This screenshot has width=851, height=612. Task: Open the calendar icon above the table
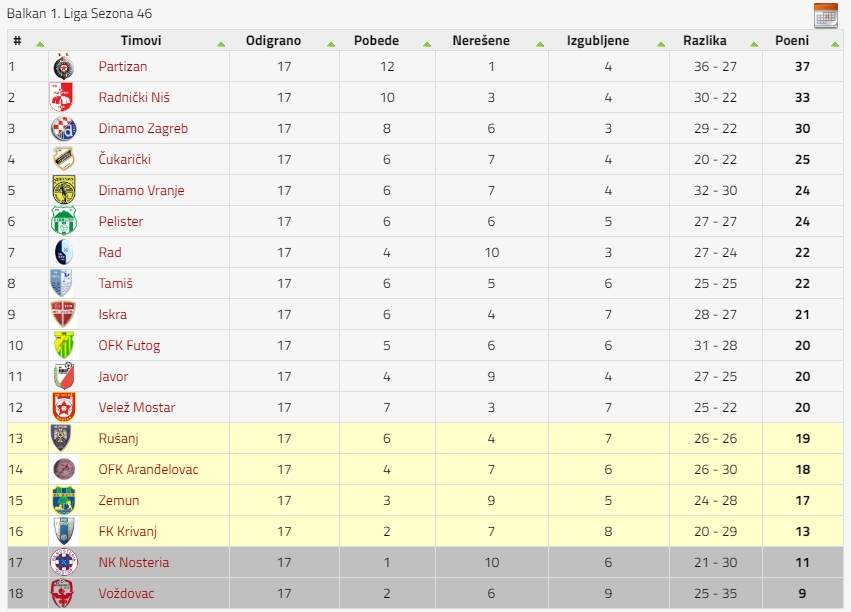(x=825, y=15)
